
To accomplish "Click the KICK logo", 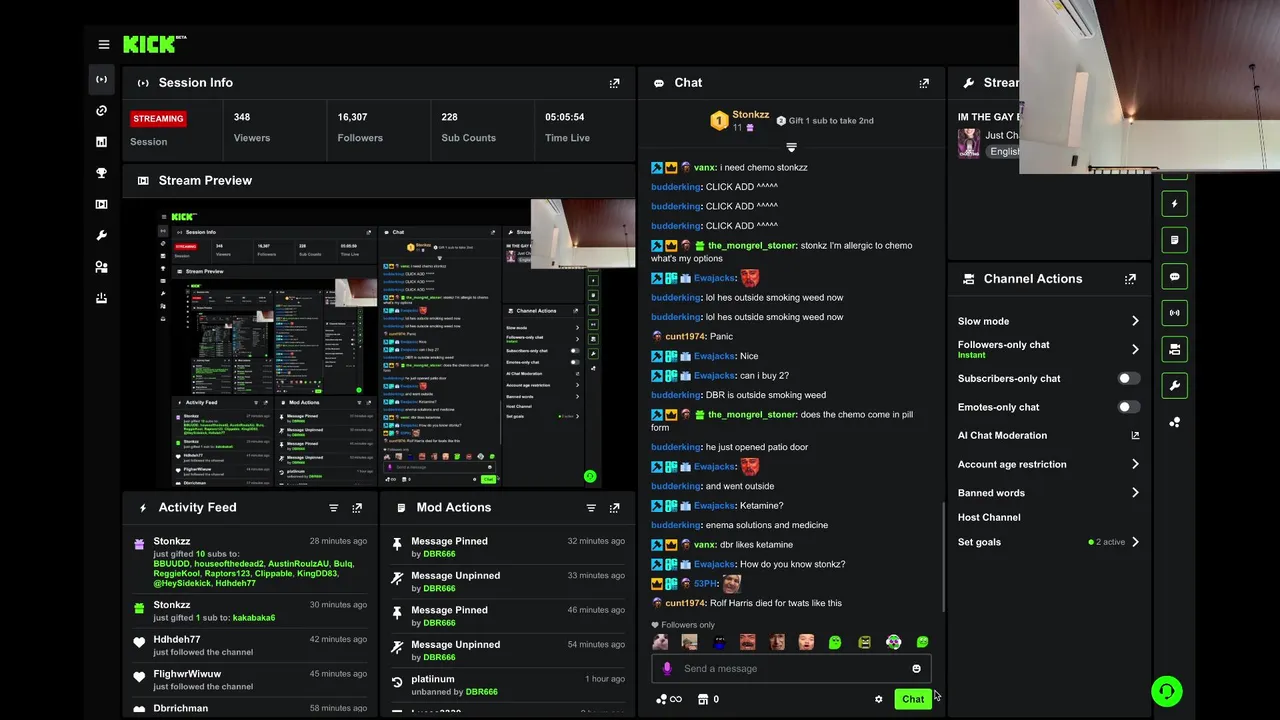I will [x=154, y=44].
